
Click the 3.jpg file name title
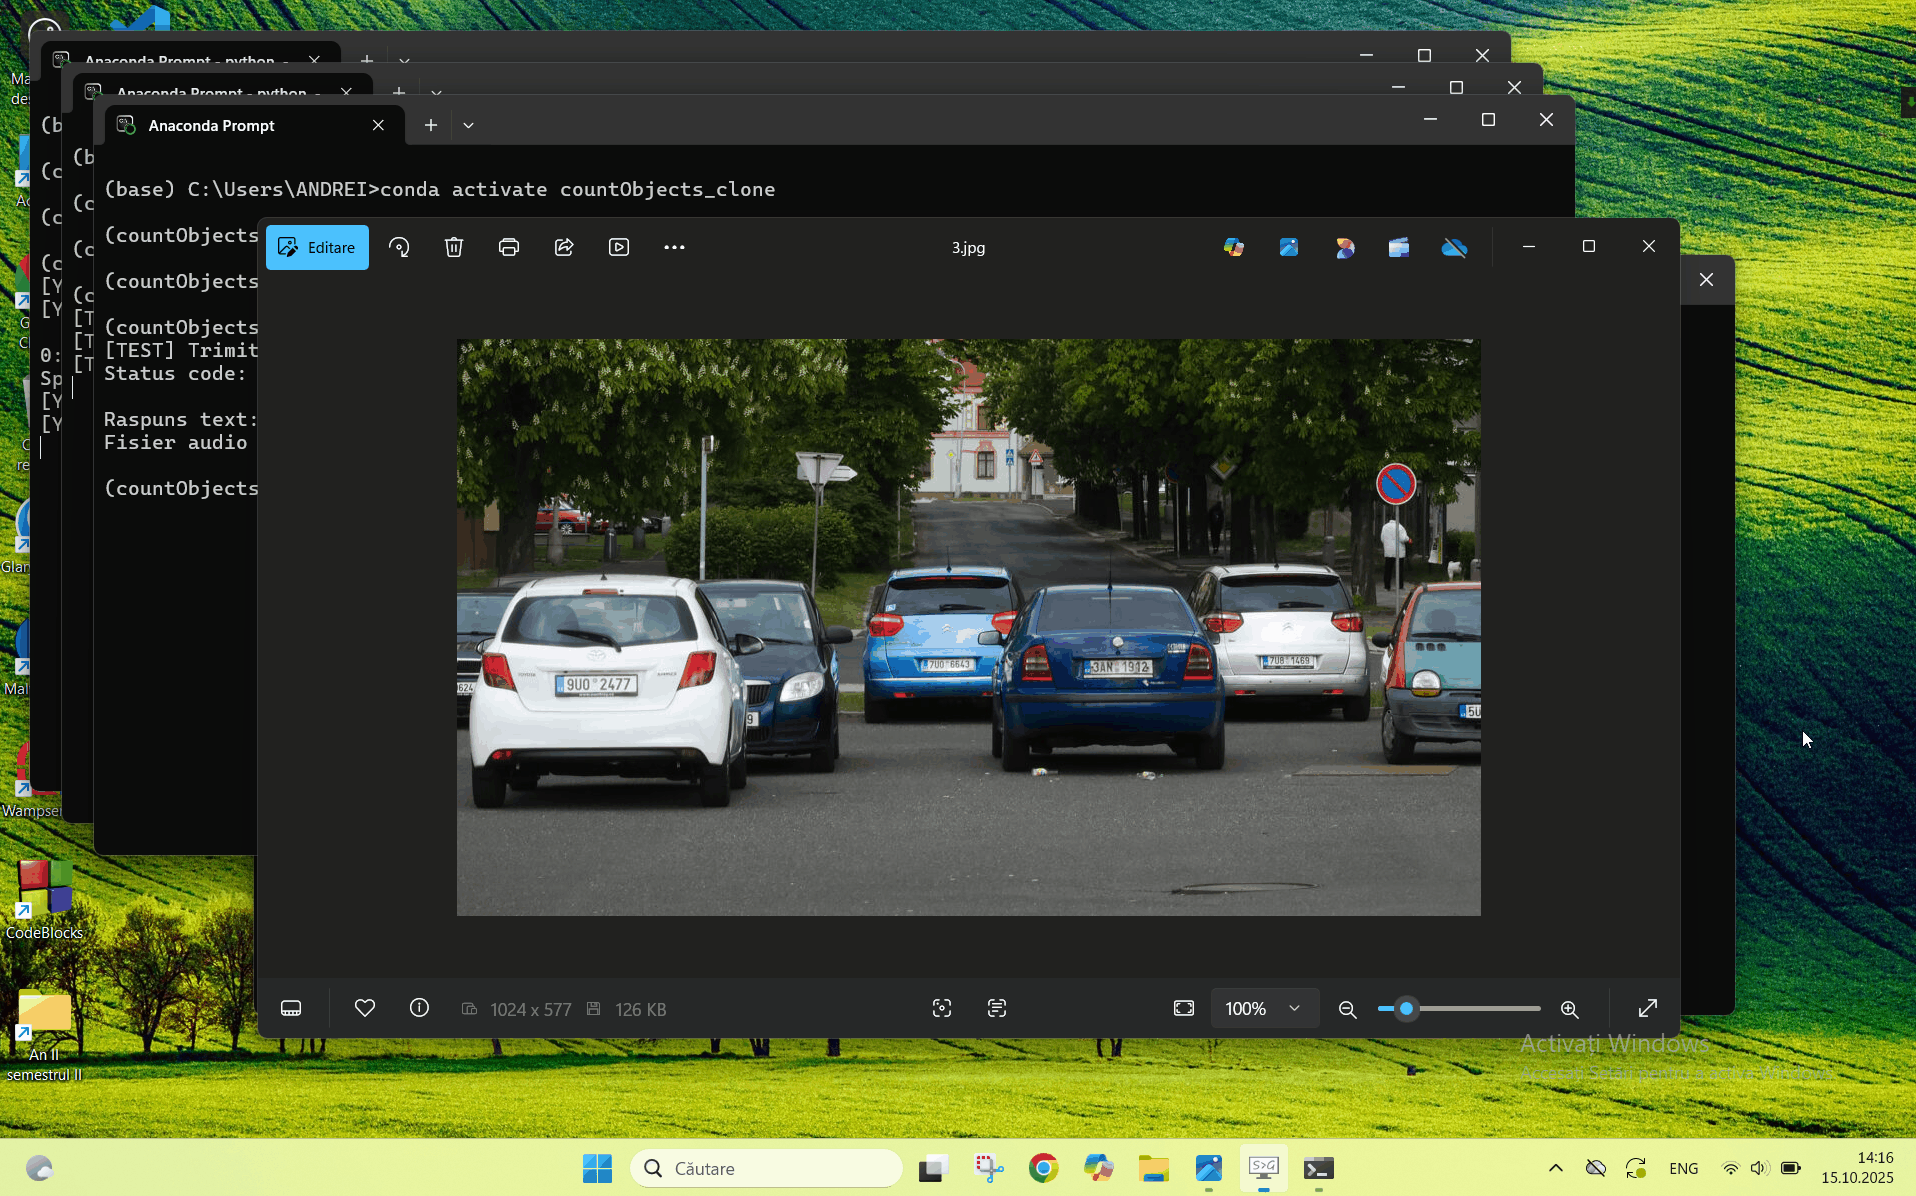(x=968, y=248)
